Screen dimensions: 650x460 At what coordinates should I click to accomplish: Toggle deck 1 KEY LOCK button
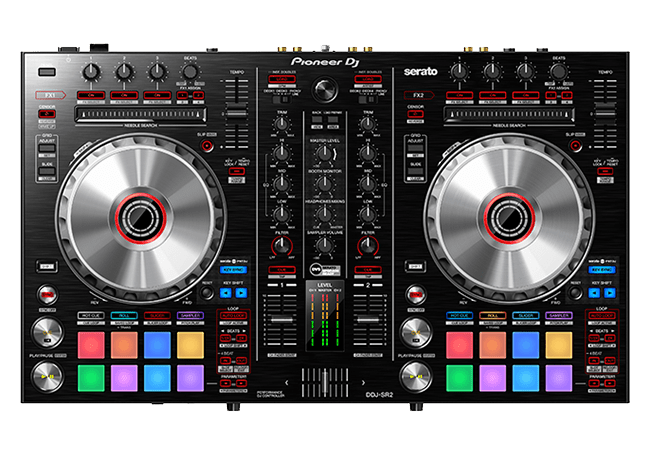[x=237, y=172]
